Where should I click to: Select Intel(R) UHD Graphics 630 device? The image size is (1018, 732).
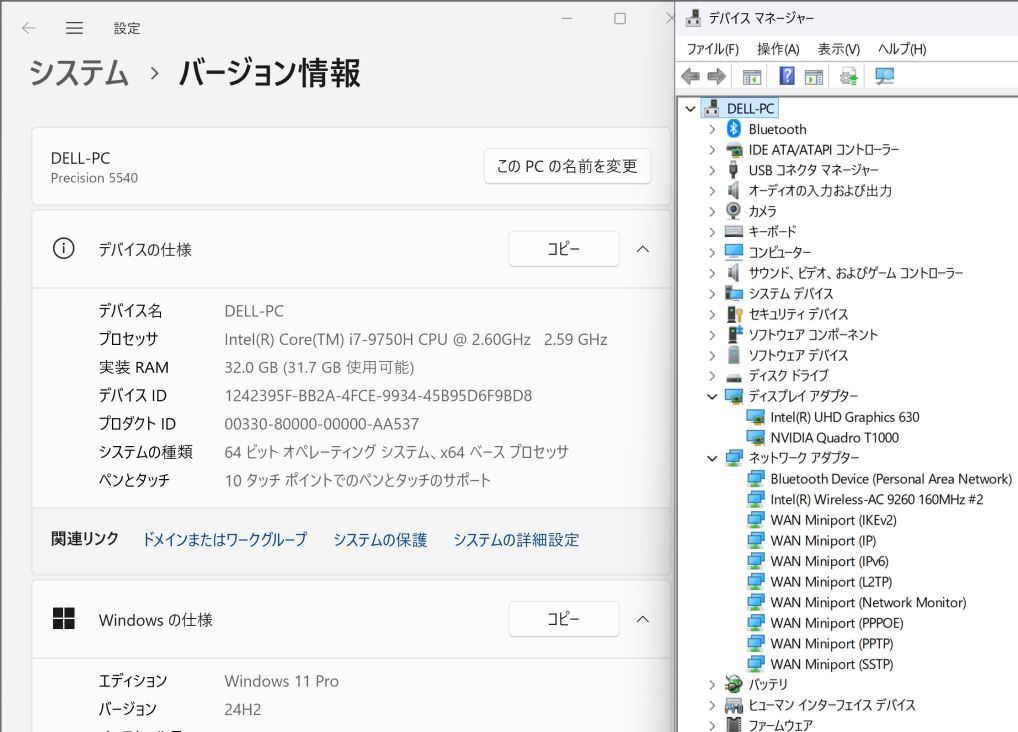click(x=845, y=417)
